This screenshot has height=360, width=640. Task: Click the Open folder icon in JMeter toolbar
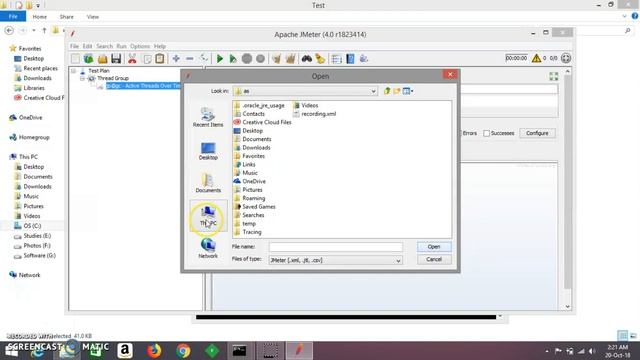(102, 58)
